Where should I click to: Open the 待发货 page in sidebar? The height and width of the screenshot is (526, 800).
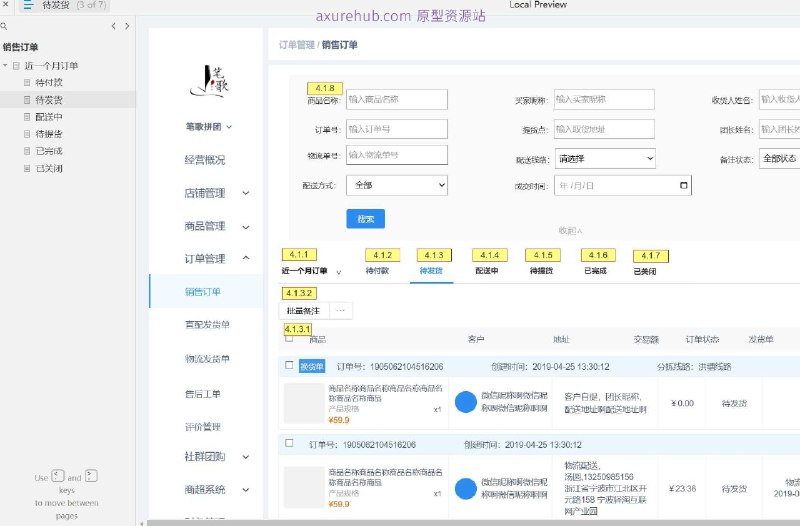click(x=49, y=100)
